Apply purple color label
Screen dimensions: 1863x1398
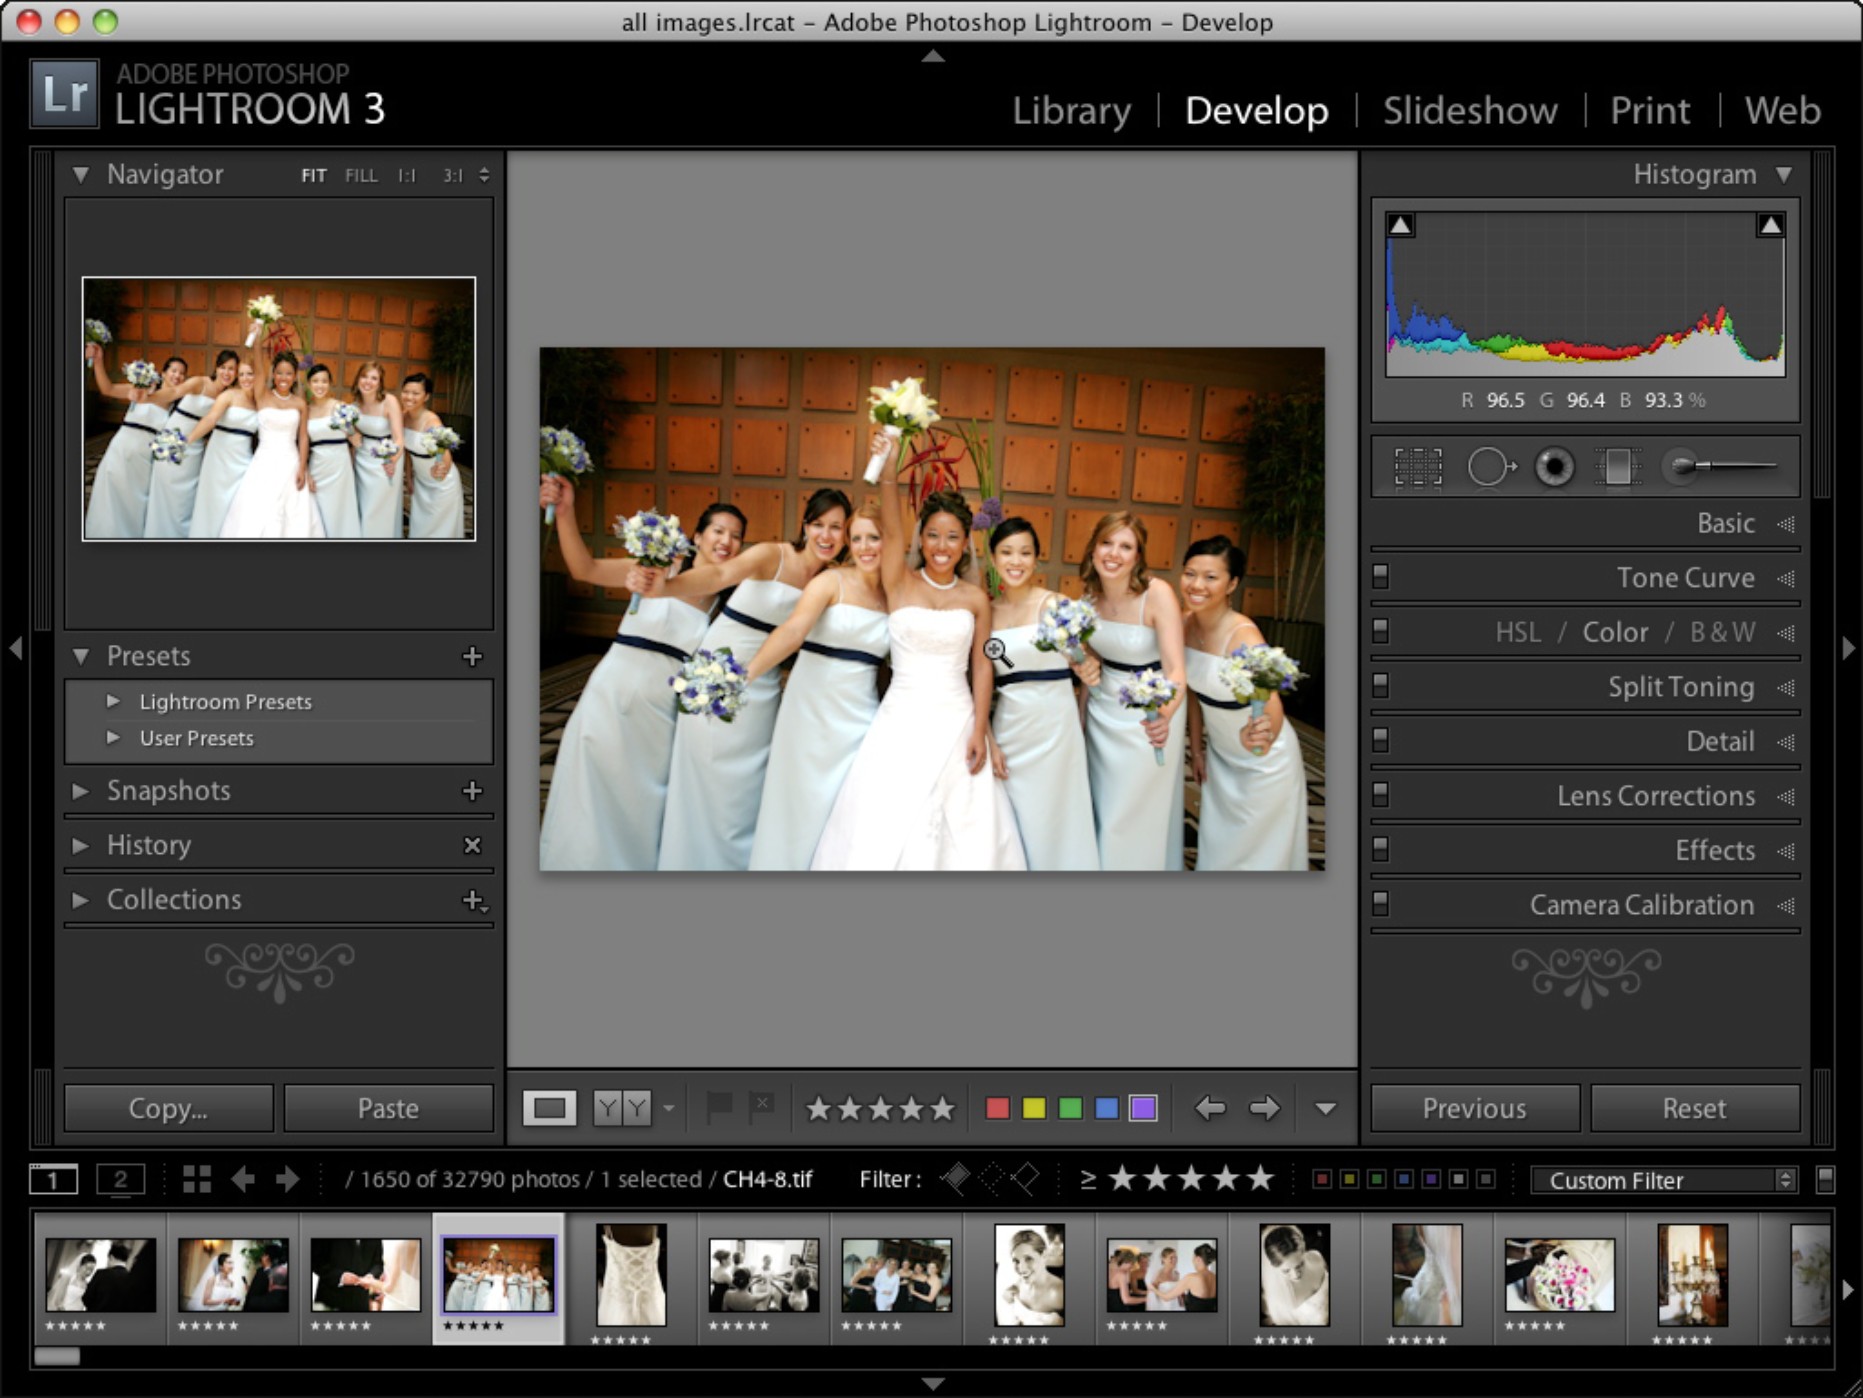tap(1143, 1108)
